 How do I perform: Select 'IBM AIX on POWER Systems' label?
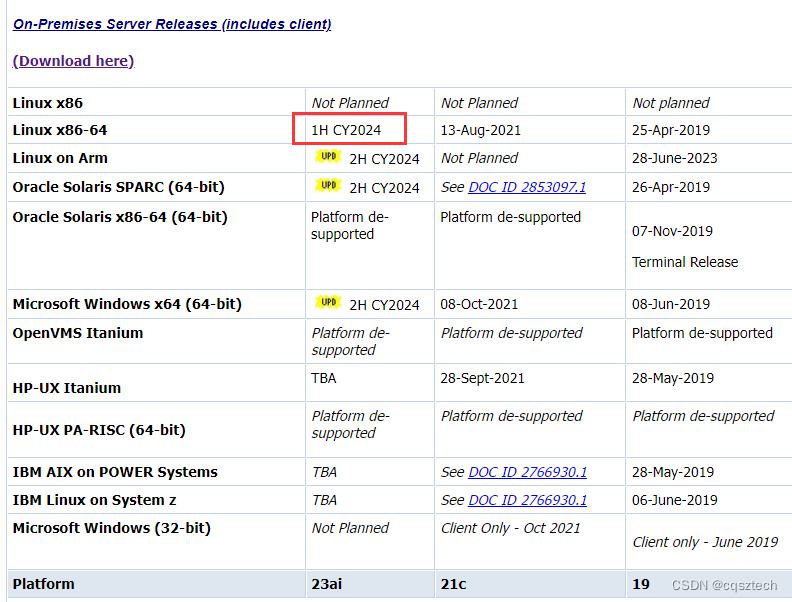[115, 472]
